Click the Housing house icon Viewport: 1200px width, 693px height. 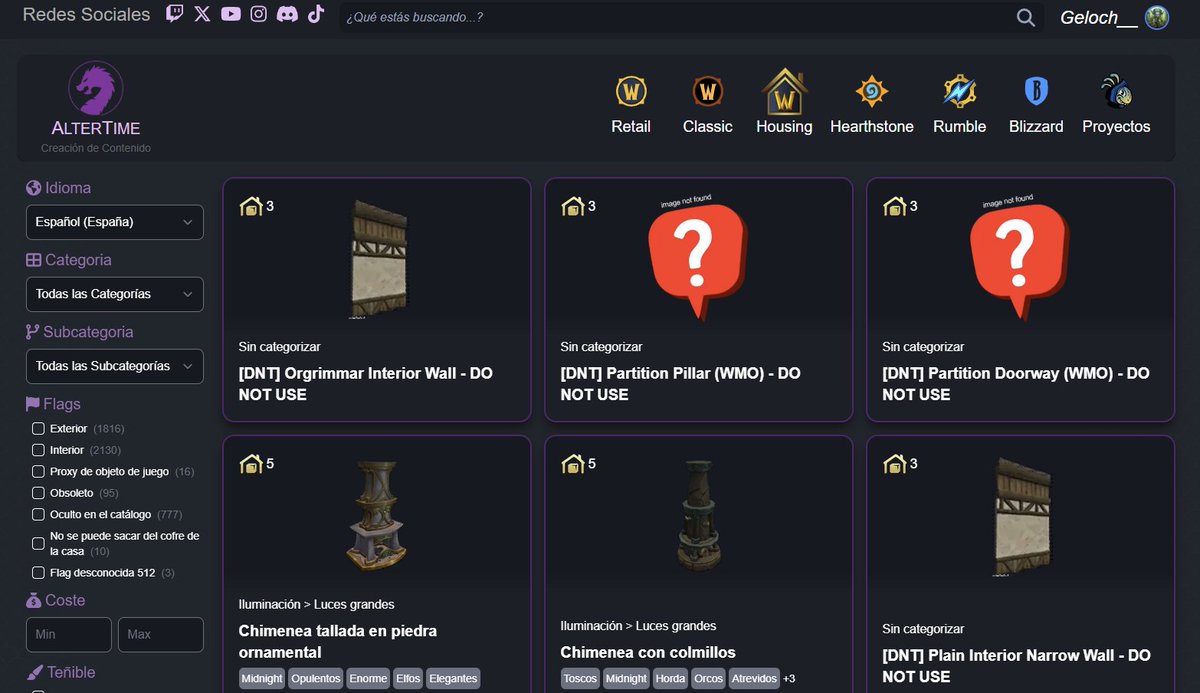(784, 92)
